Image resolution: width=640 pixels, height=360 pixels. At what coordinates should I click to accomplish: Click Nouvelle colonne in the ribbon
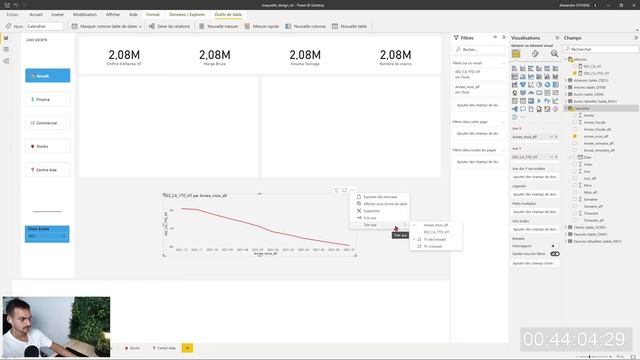pos(305,26)
